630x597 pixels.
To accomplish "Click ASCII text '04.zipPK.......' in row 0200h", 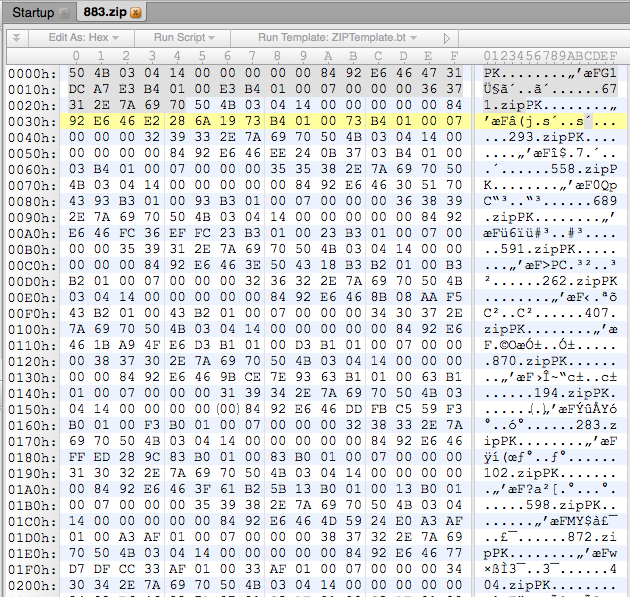I will [550, 585].
